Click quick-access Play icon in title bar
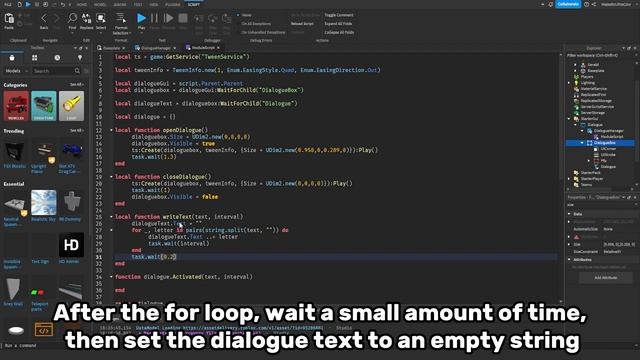 point(28,4)
